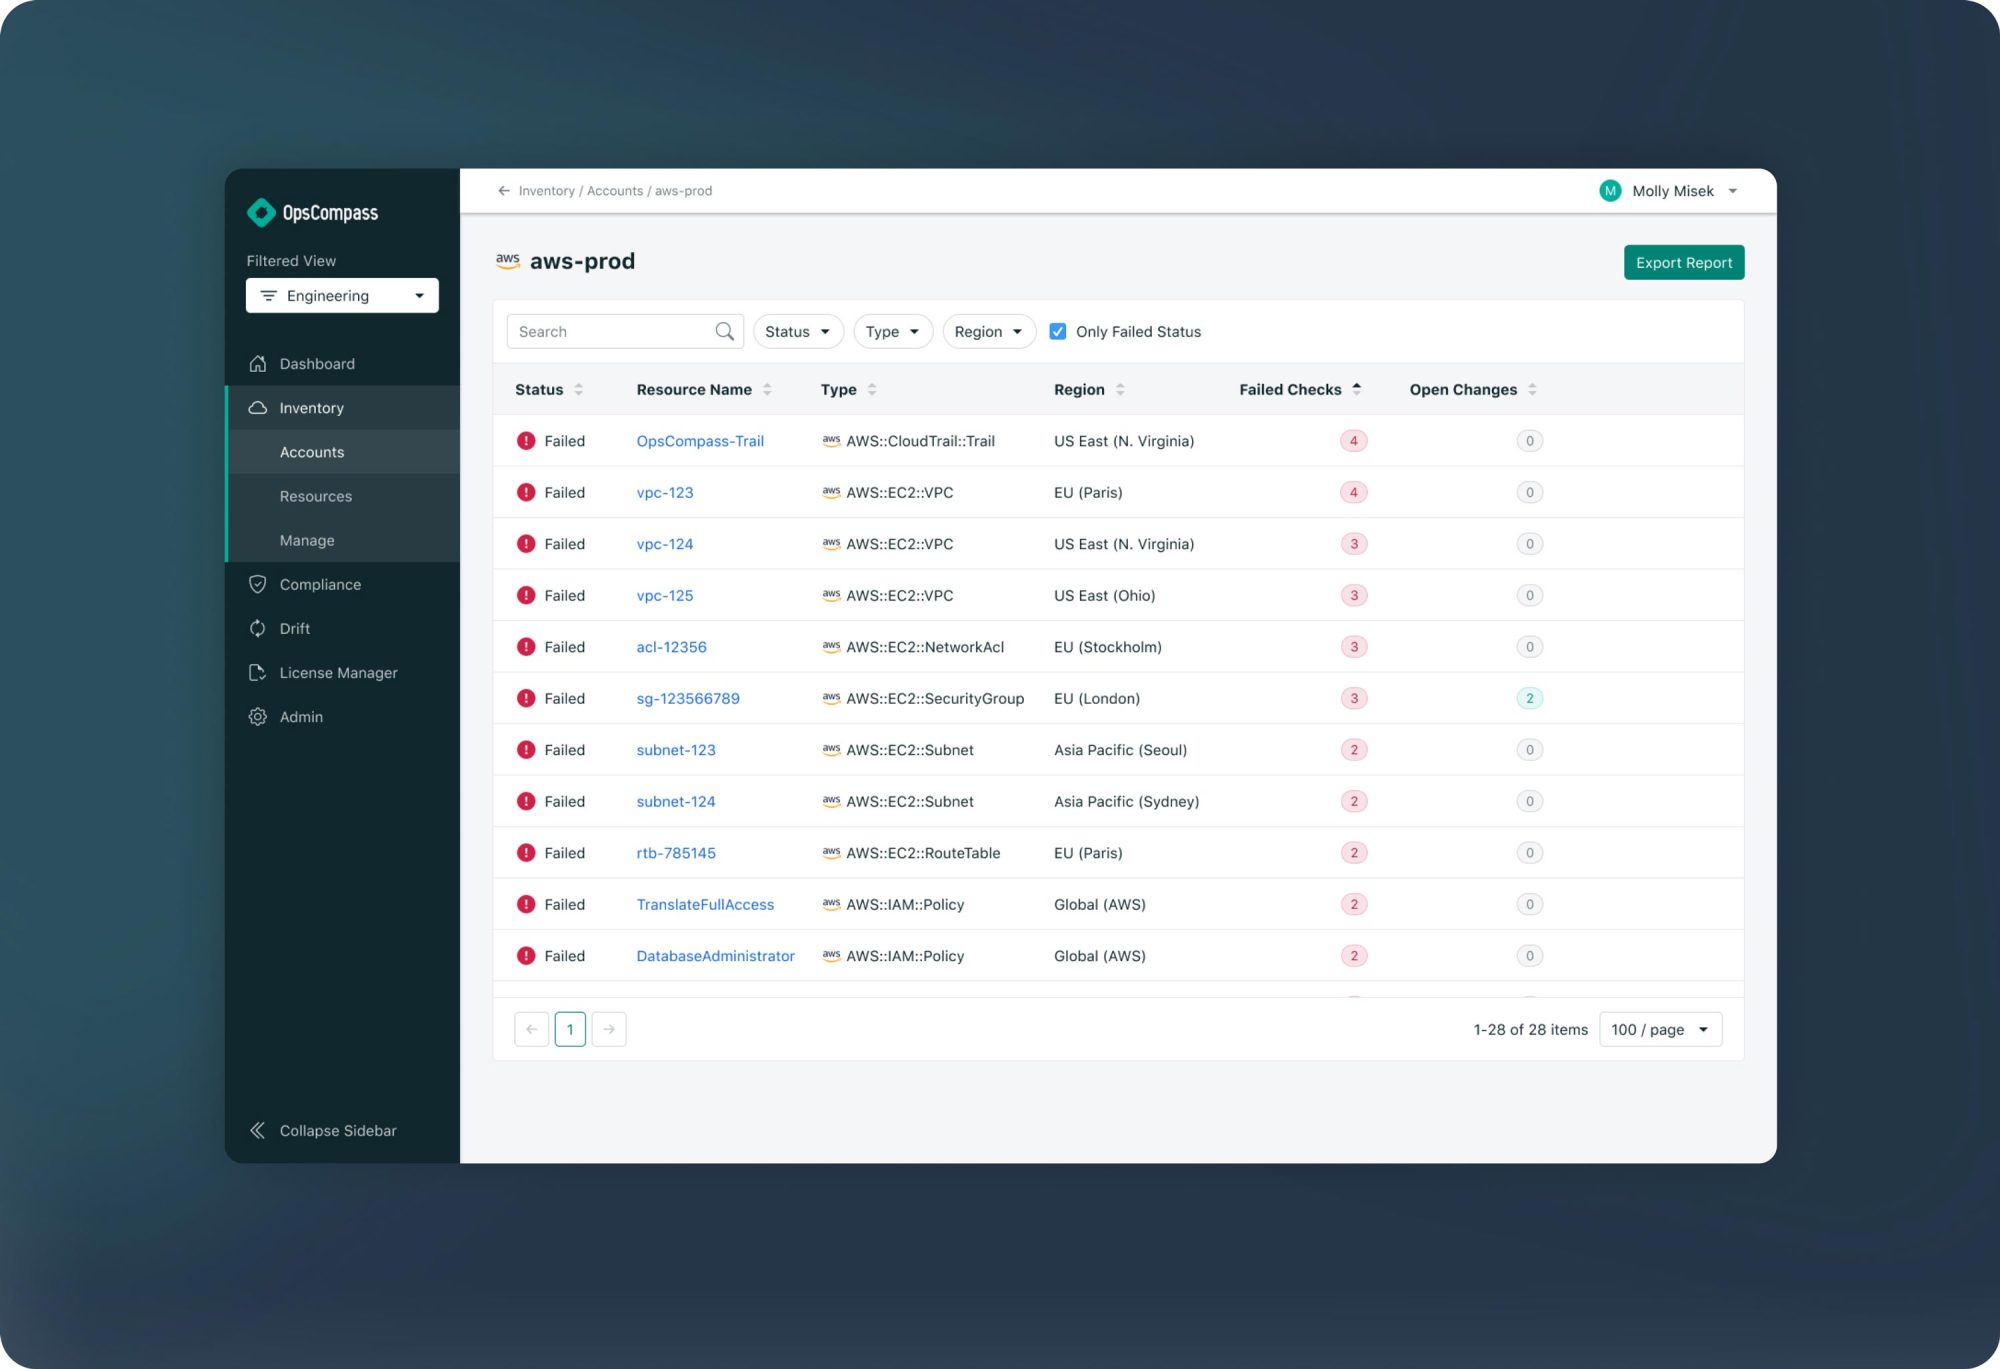Click the failed status icon for rtb-785145
This screenshot has height=1369, width=2000.
pyautogui.click(x=526, y=852)
